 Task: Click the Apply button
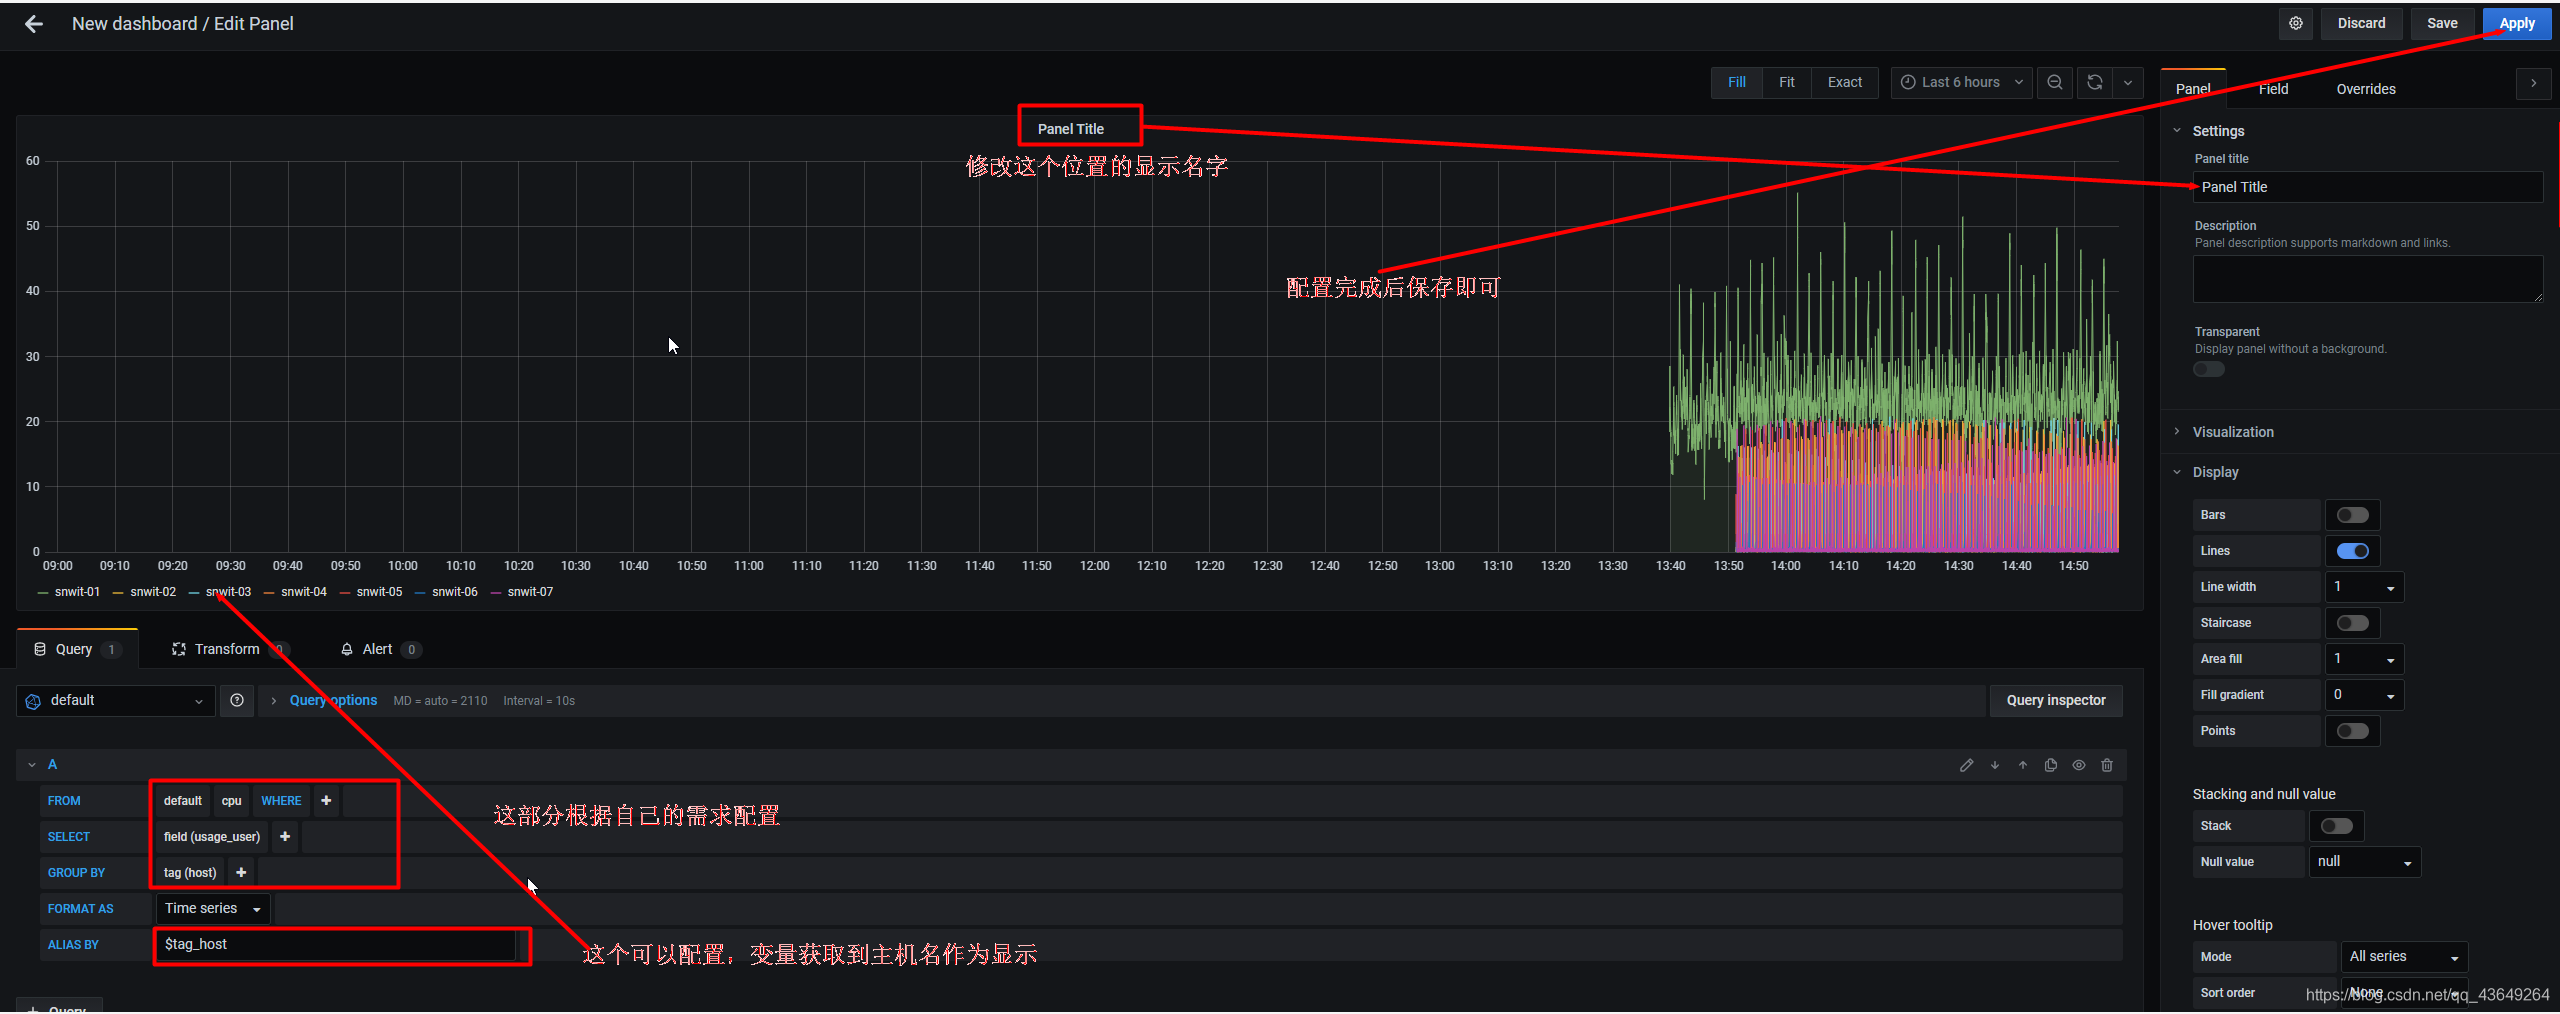(x=2517, y=23)
